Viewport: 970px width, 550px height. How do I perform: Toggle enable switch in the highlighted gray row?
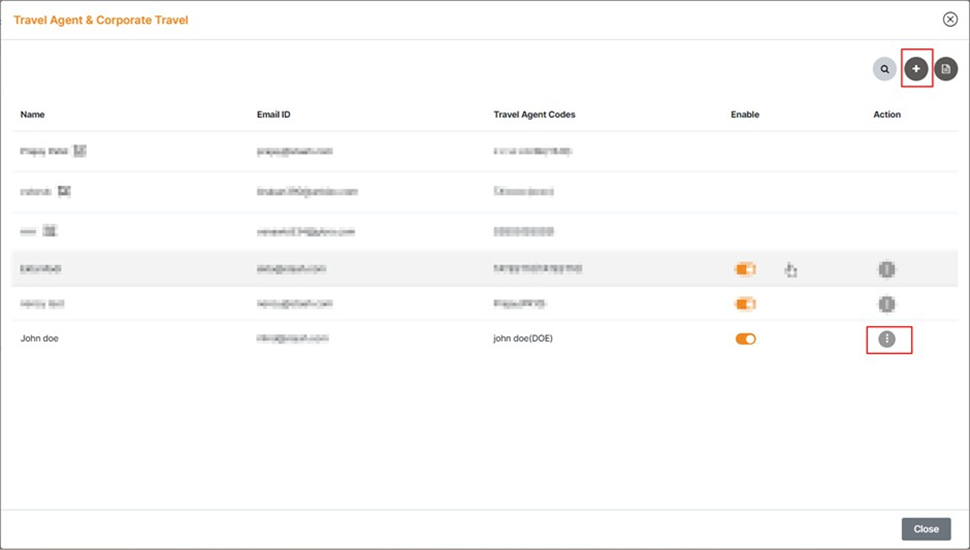(x=745, y=269)
